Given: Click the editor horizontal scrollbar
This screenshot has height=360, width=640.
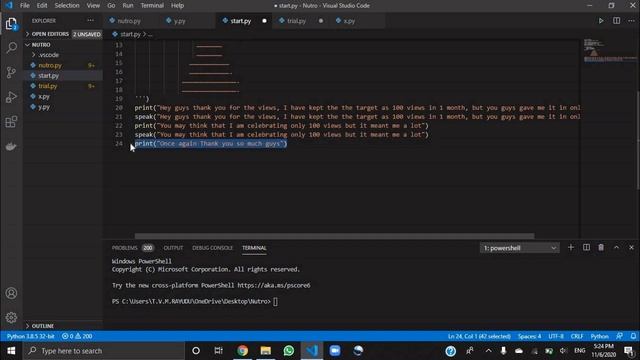Looking at the screenshot, I should (334, 236).
